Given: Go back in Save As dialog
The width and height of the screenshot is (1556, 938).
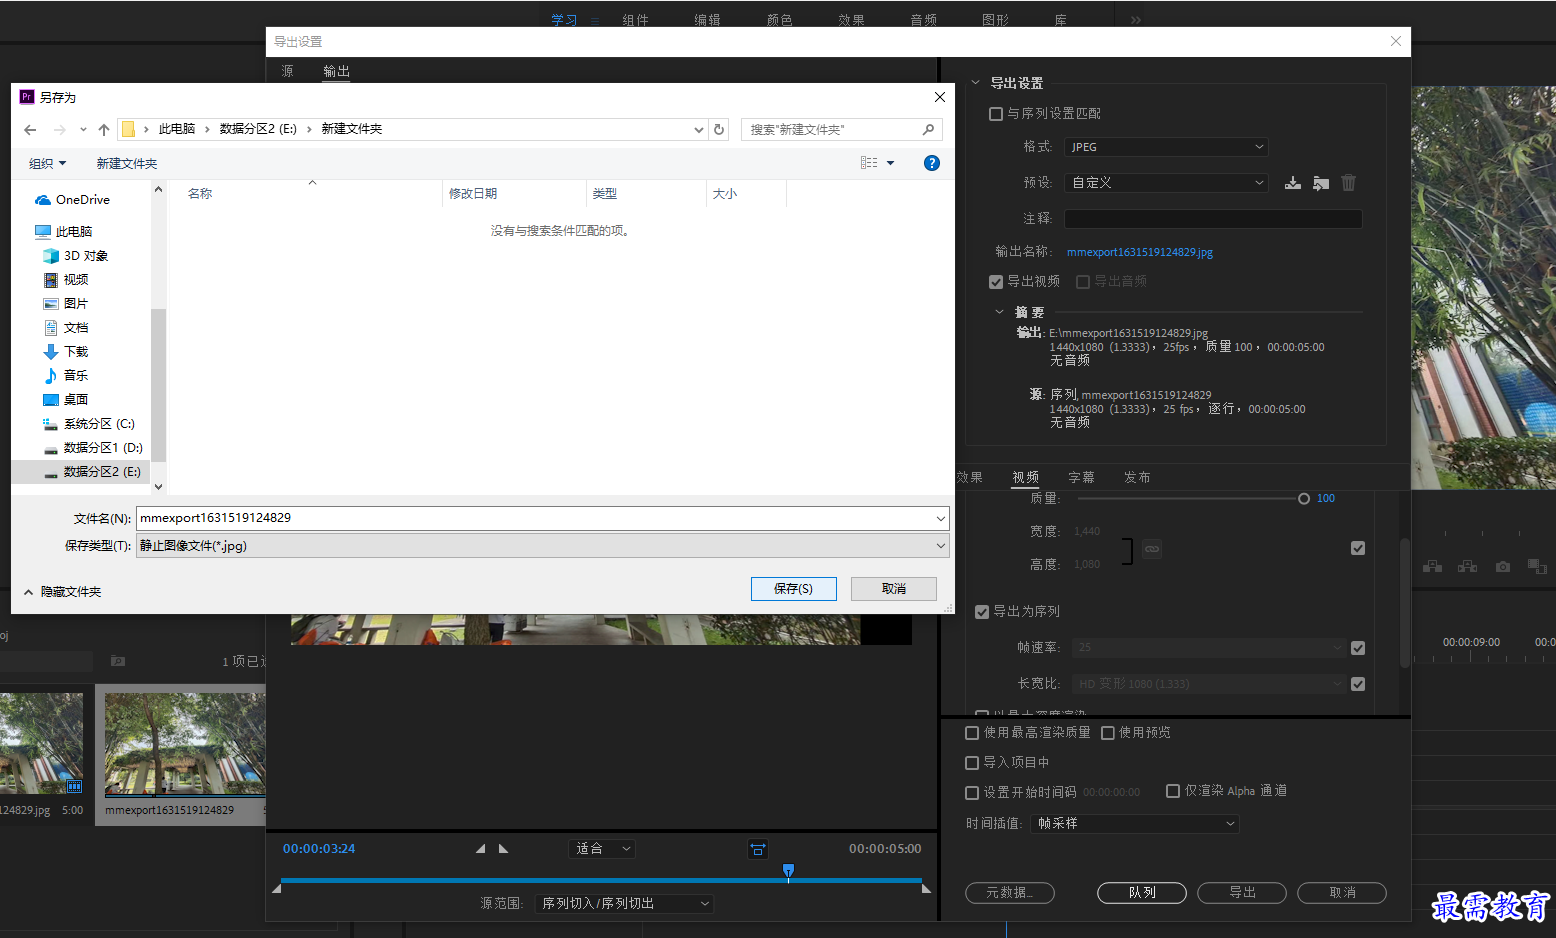Looking at the screenshot, I should tap(30, 129).
